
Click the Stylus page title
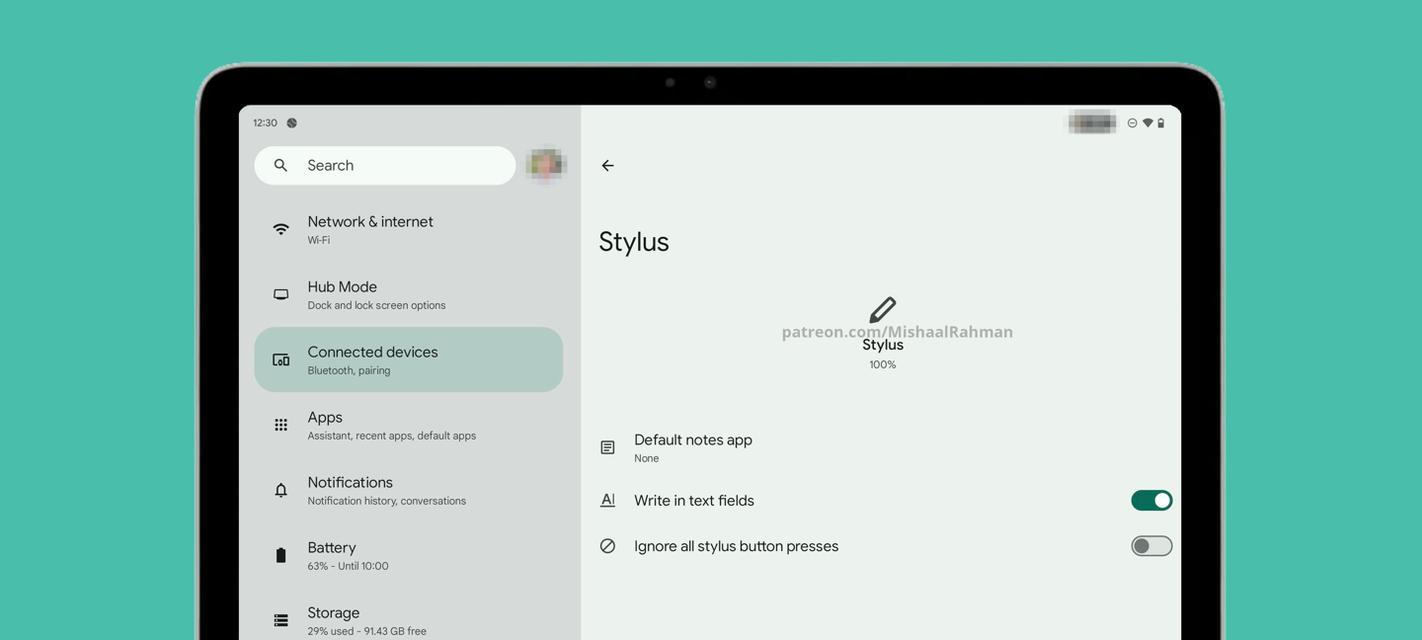[x=634, y=242]
